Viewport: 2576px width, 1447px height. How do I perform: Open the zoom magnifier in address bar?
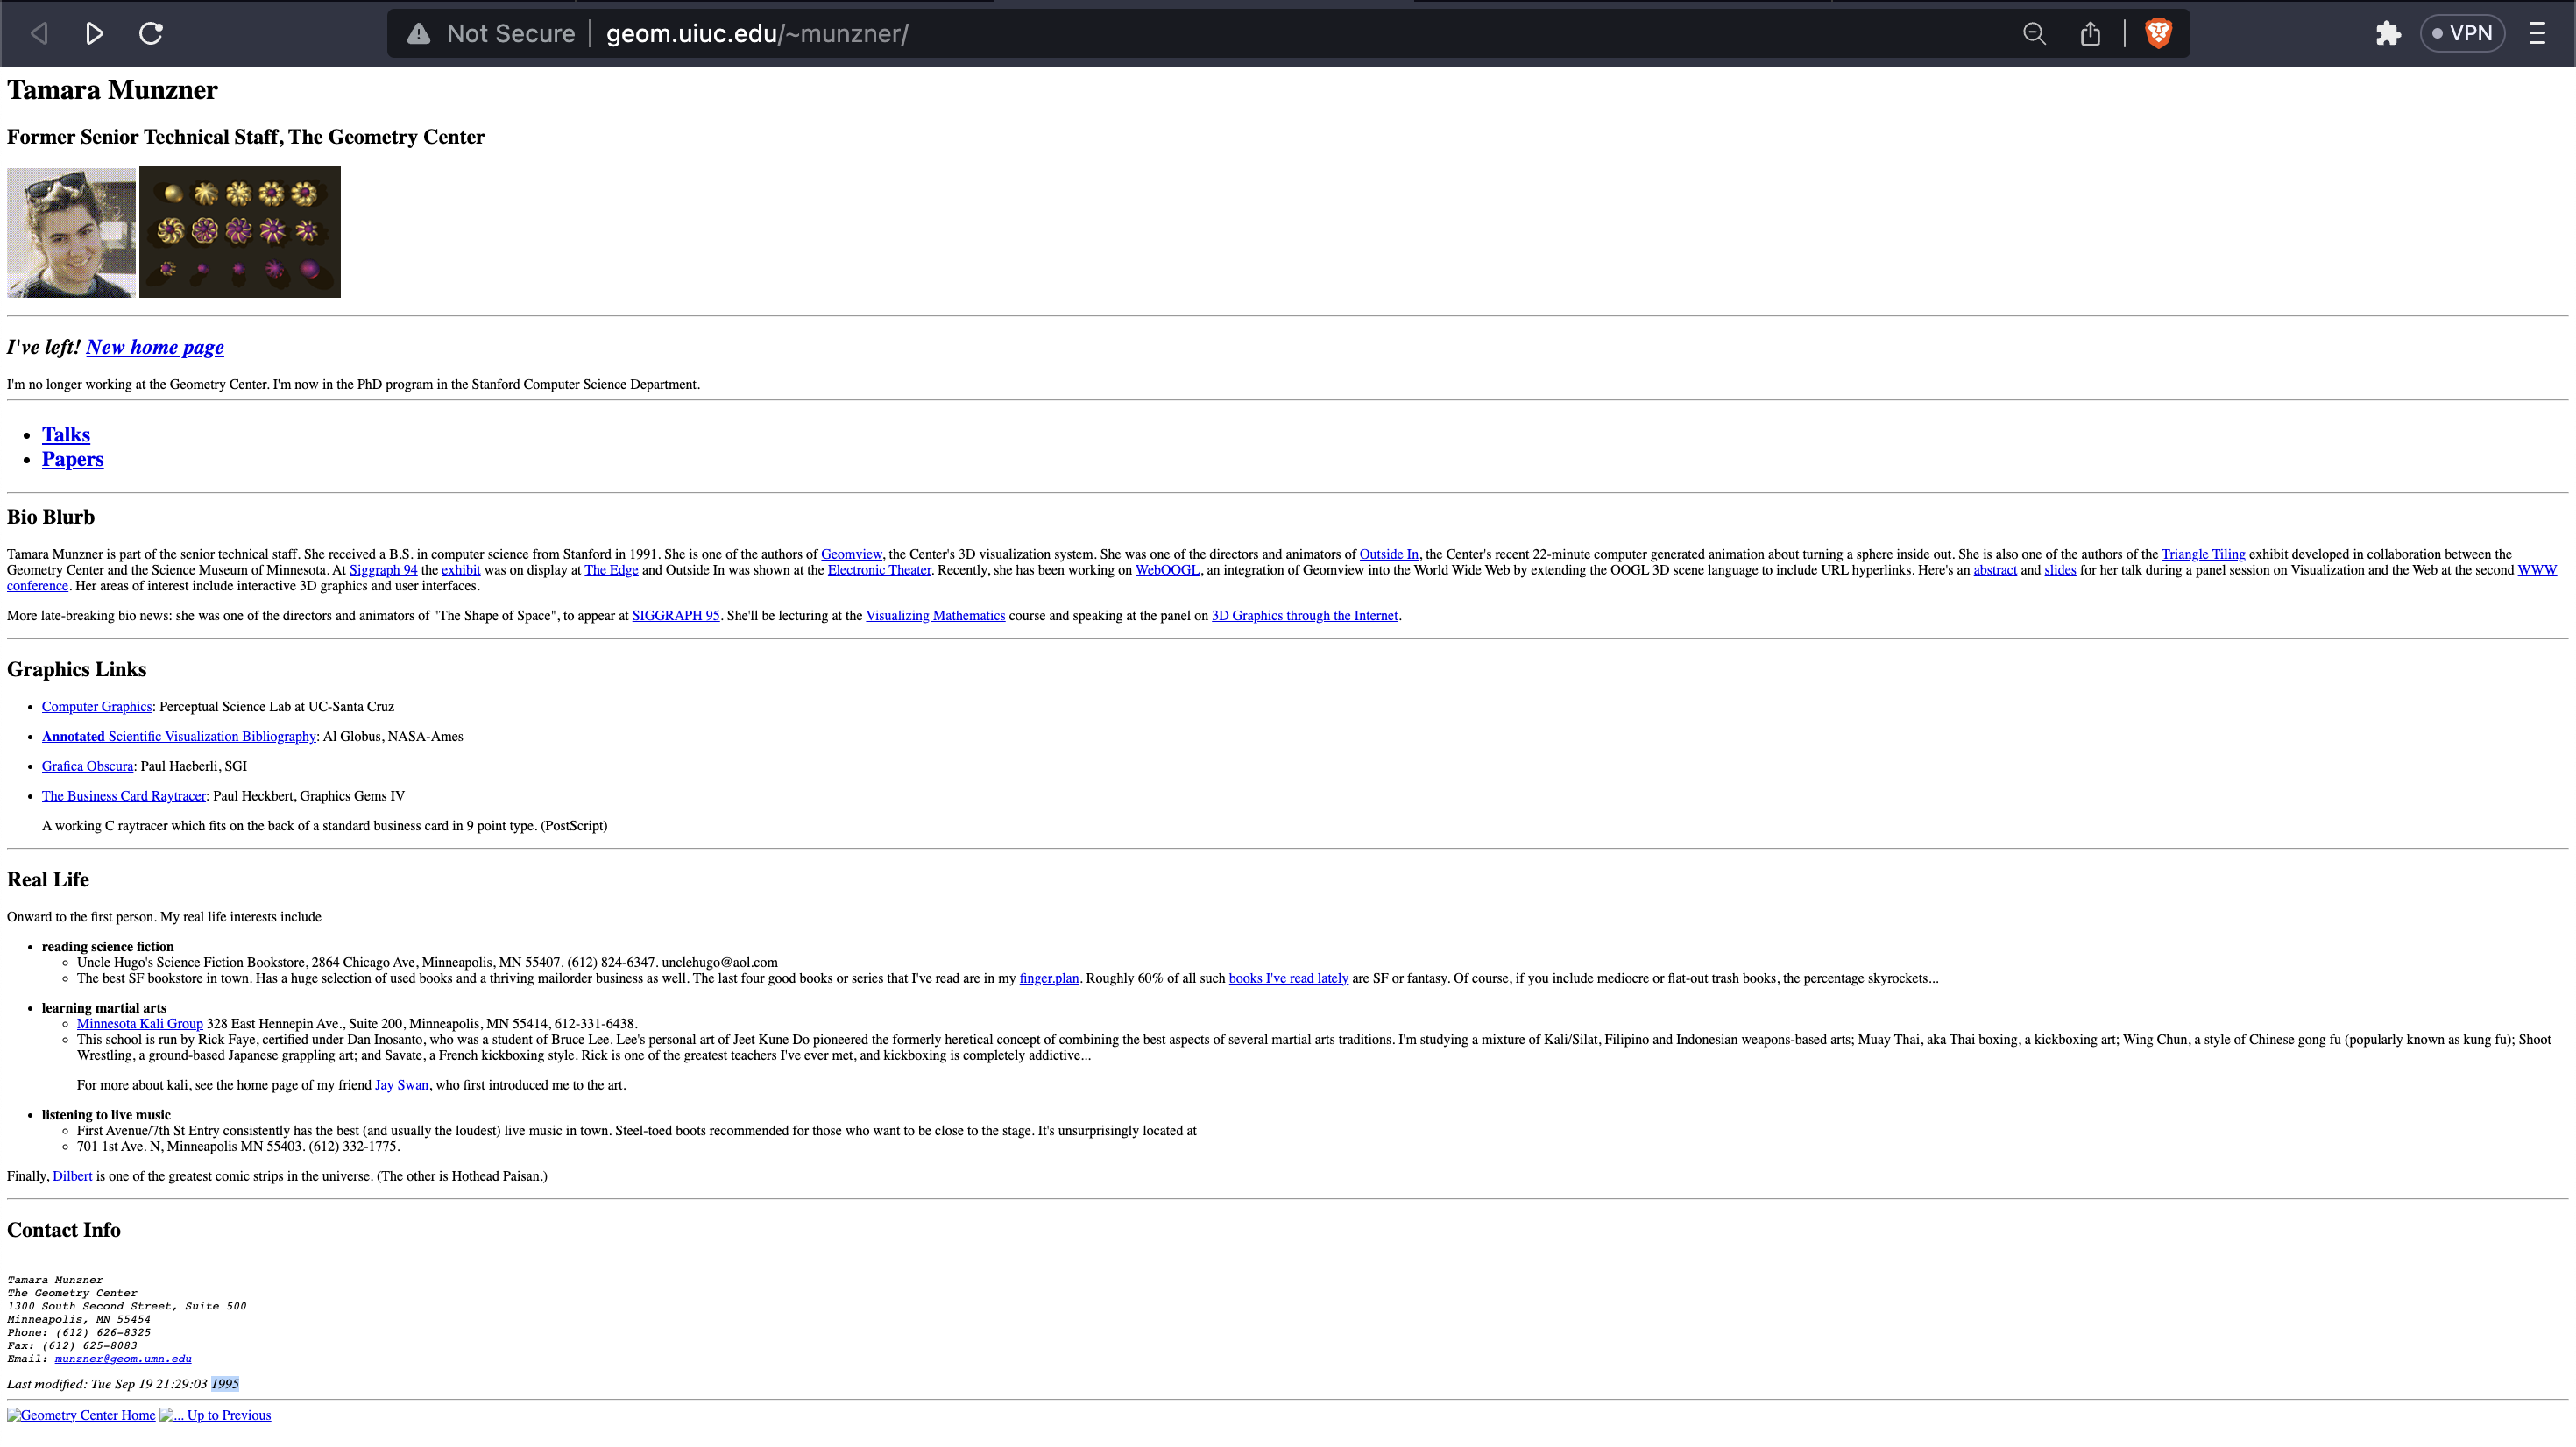pos(2033,34)
